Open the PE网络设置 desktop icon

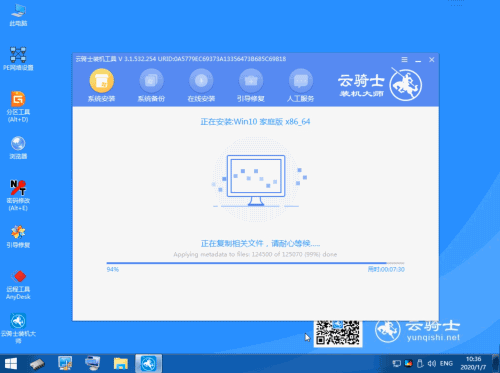pos(18,59)
